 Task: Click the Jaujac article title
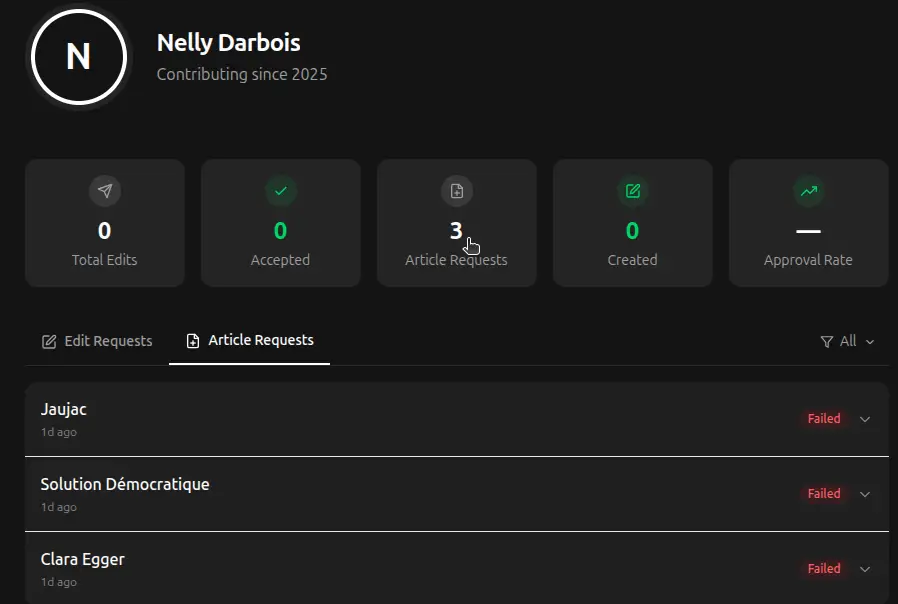[x=64, y=409]
